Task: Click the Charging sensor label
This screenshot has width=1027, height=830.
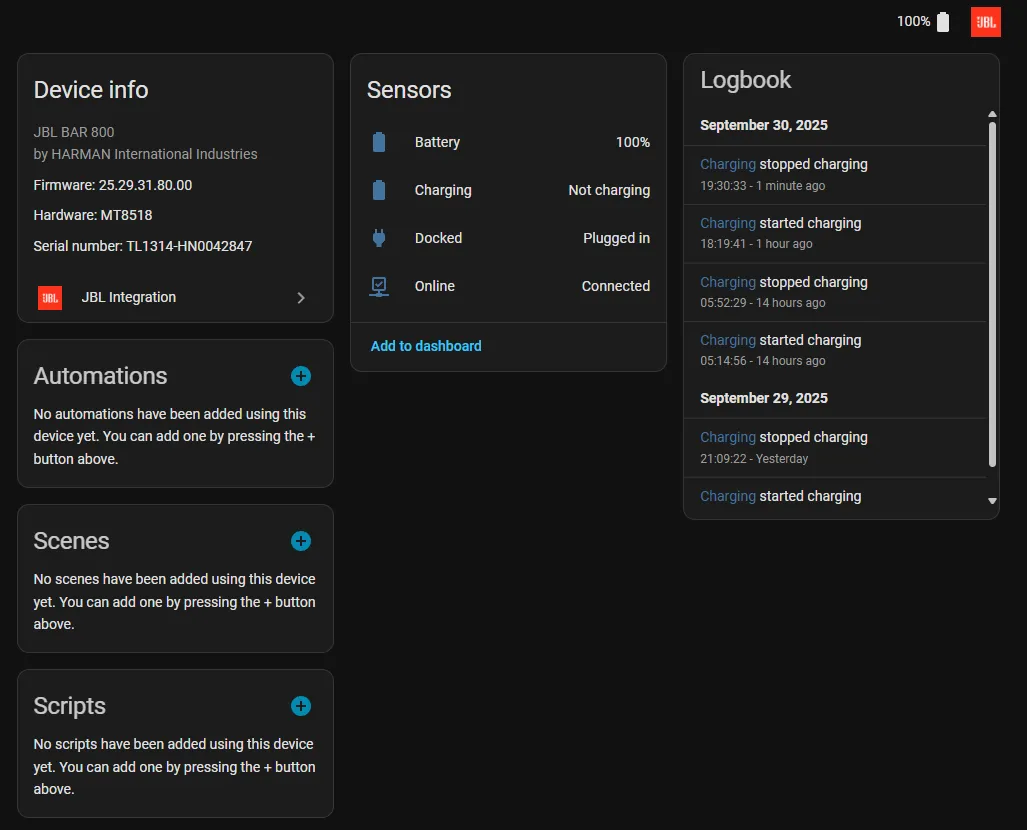Action: pos(443,190)
